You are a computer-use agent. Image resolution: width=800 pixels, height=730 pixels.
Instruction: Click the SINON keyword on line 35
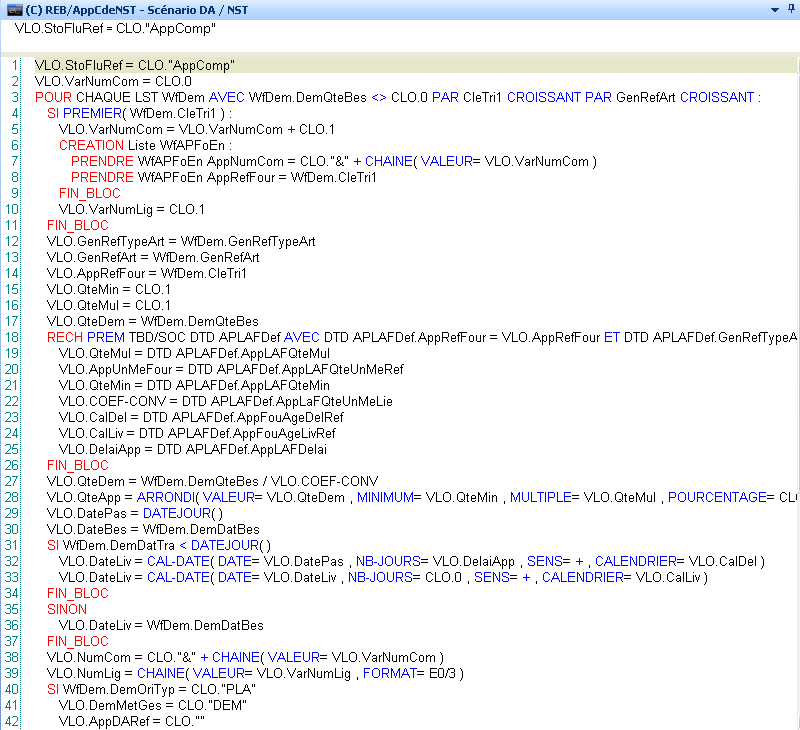tap(66, 609)
